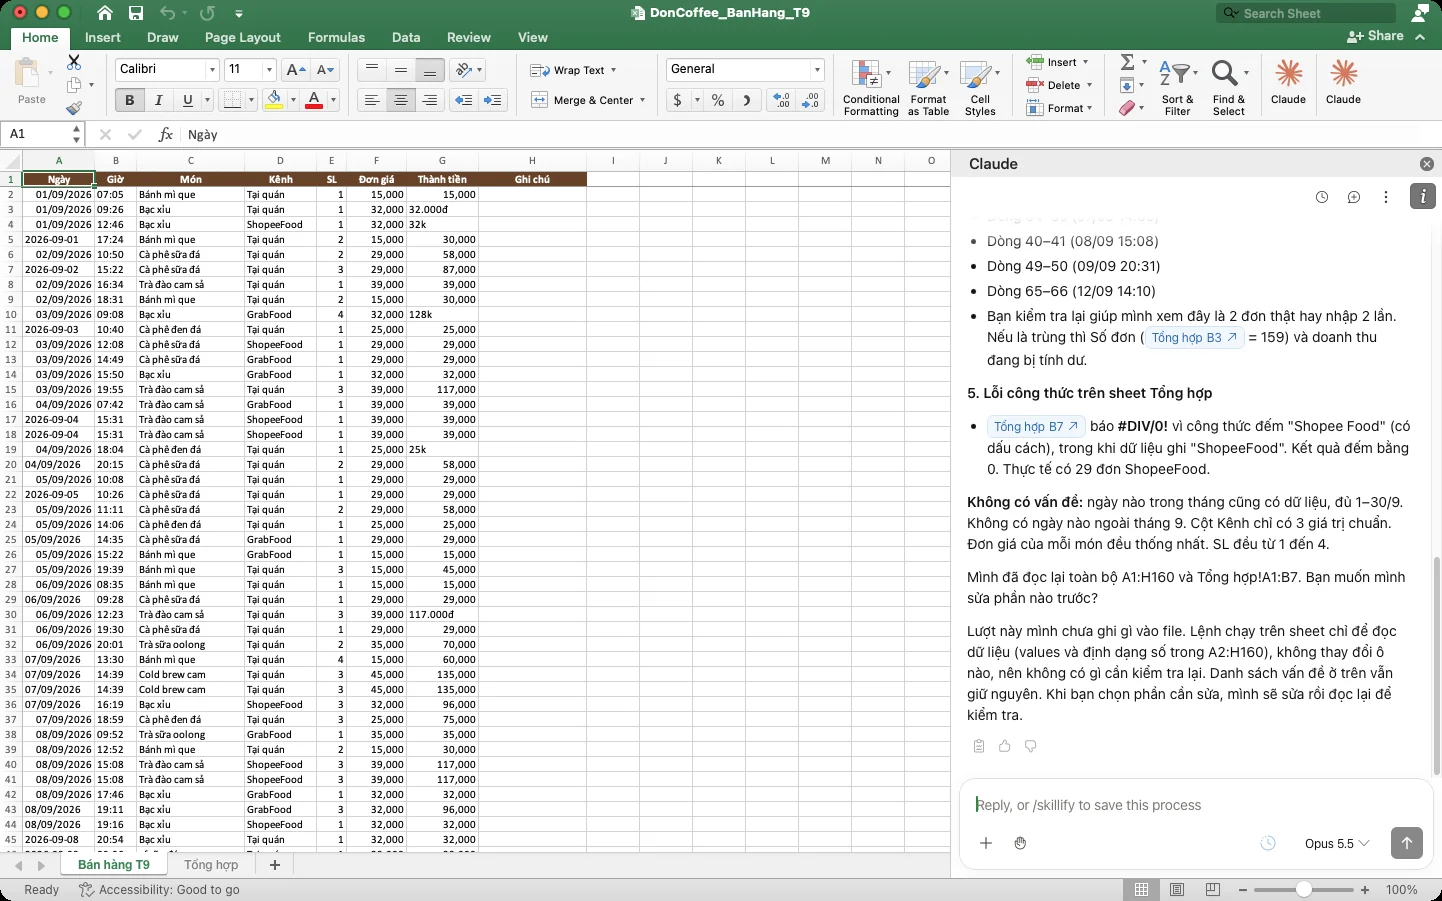Image resolution: width=1442 pixels, height=901 pixels.
Task: Expand the Wrap Text dropdown arrow
Action: click(x=613, y=70)
